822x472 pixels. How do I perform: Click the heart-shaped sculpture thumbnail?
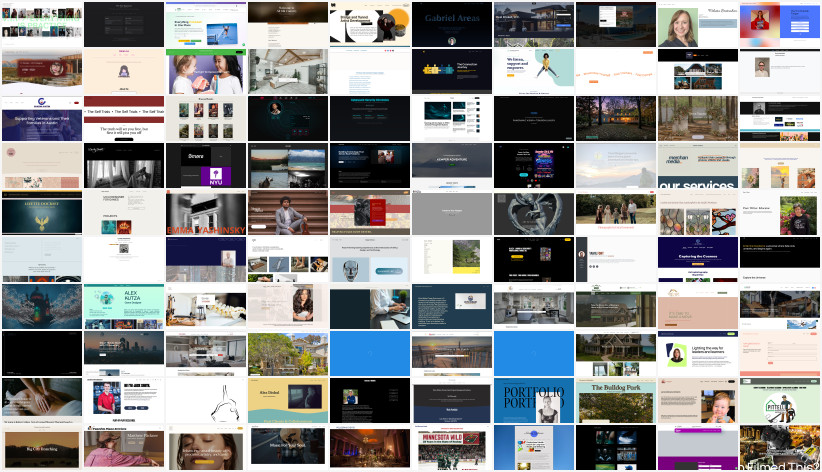534,212
